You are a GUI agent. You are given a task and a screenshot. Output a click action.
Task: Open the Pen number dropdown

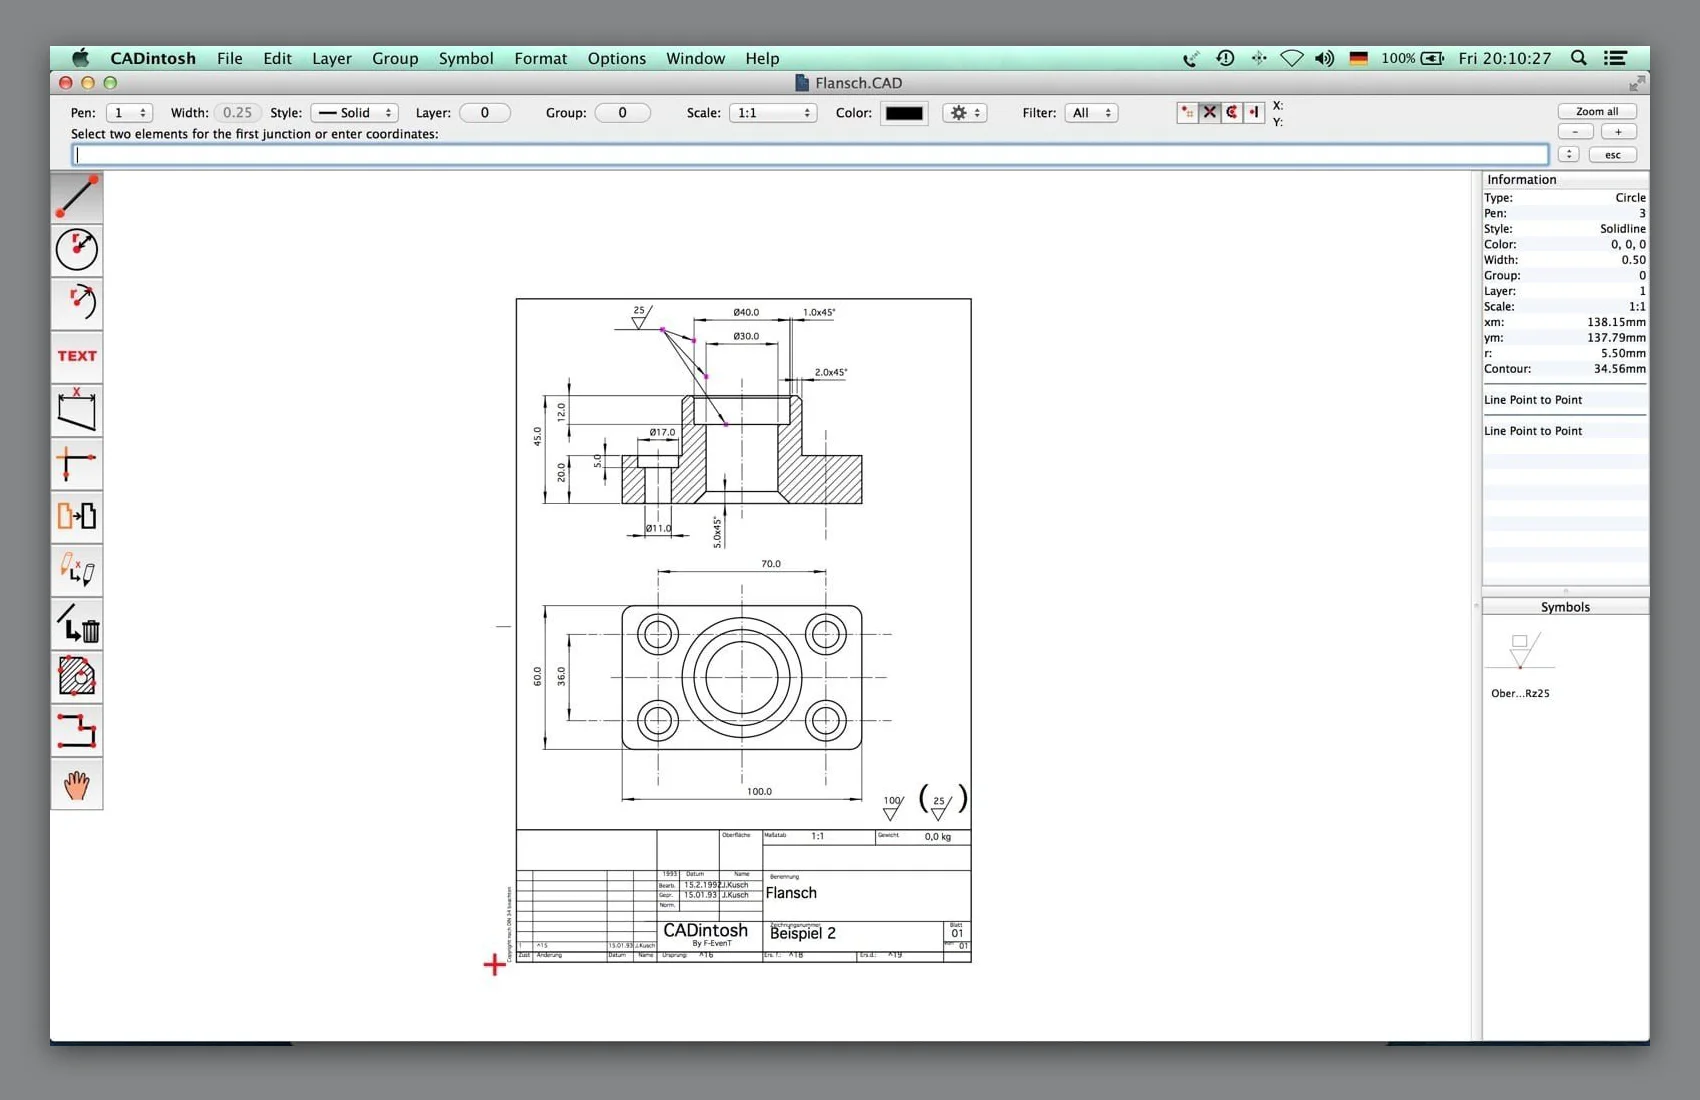click(x=129, y=113)
